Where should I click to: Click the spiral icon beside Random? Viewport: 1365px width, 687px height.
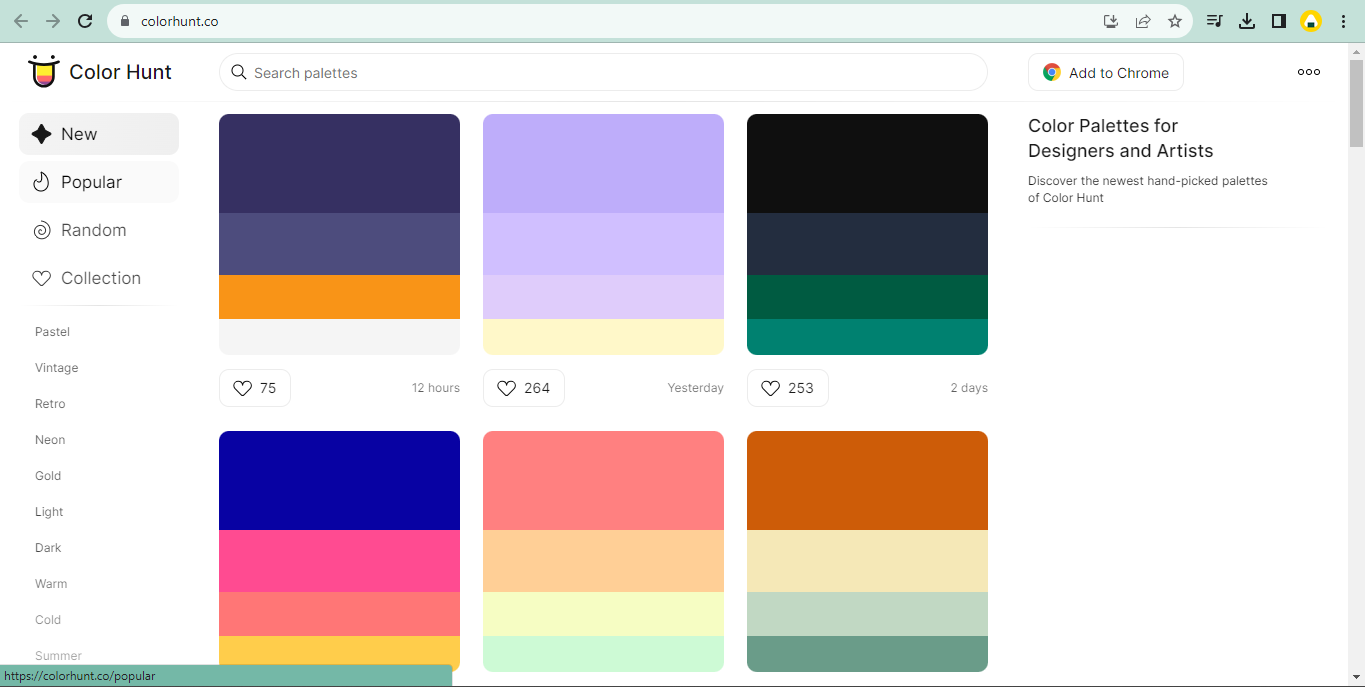41,230
